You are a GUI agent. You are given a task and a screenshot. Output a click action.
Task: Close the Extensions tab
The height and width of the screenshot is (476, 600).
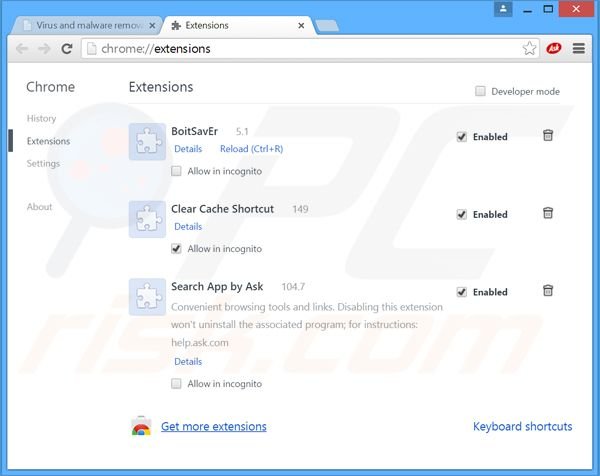point(301,26)
